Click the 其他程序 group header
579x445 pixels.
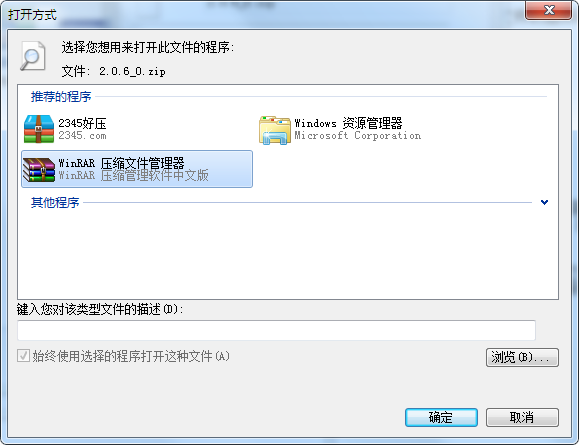(x=55, y=202)
